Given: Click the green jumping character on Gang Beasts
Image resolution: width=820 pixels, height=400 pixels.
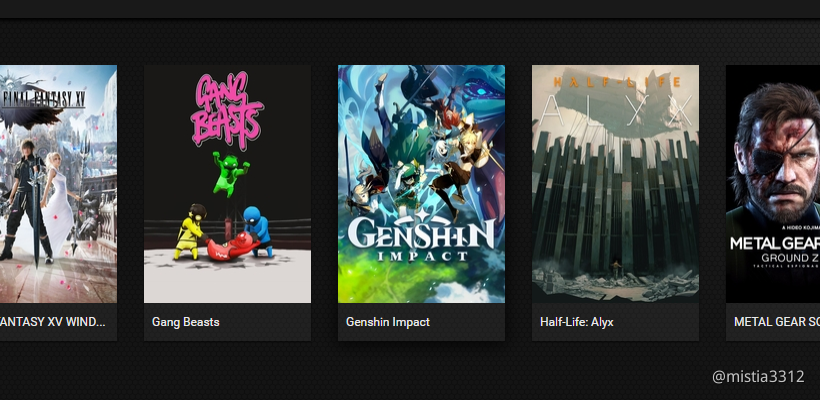Looking at the screenshot, I should tap(230, 174).
